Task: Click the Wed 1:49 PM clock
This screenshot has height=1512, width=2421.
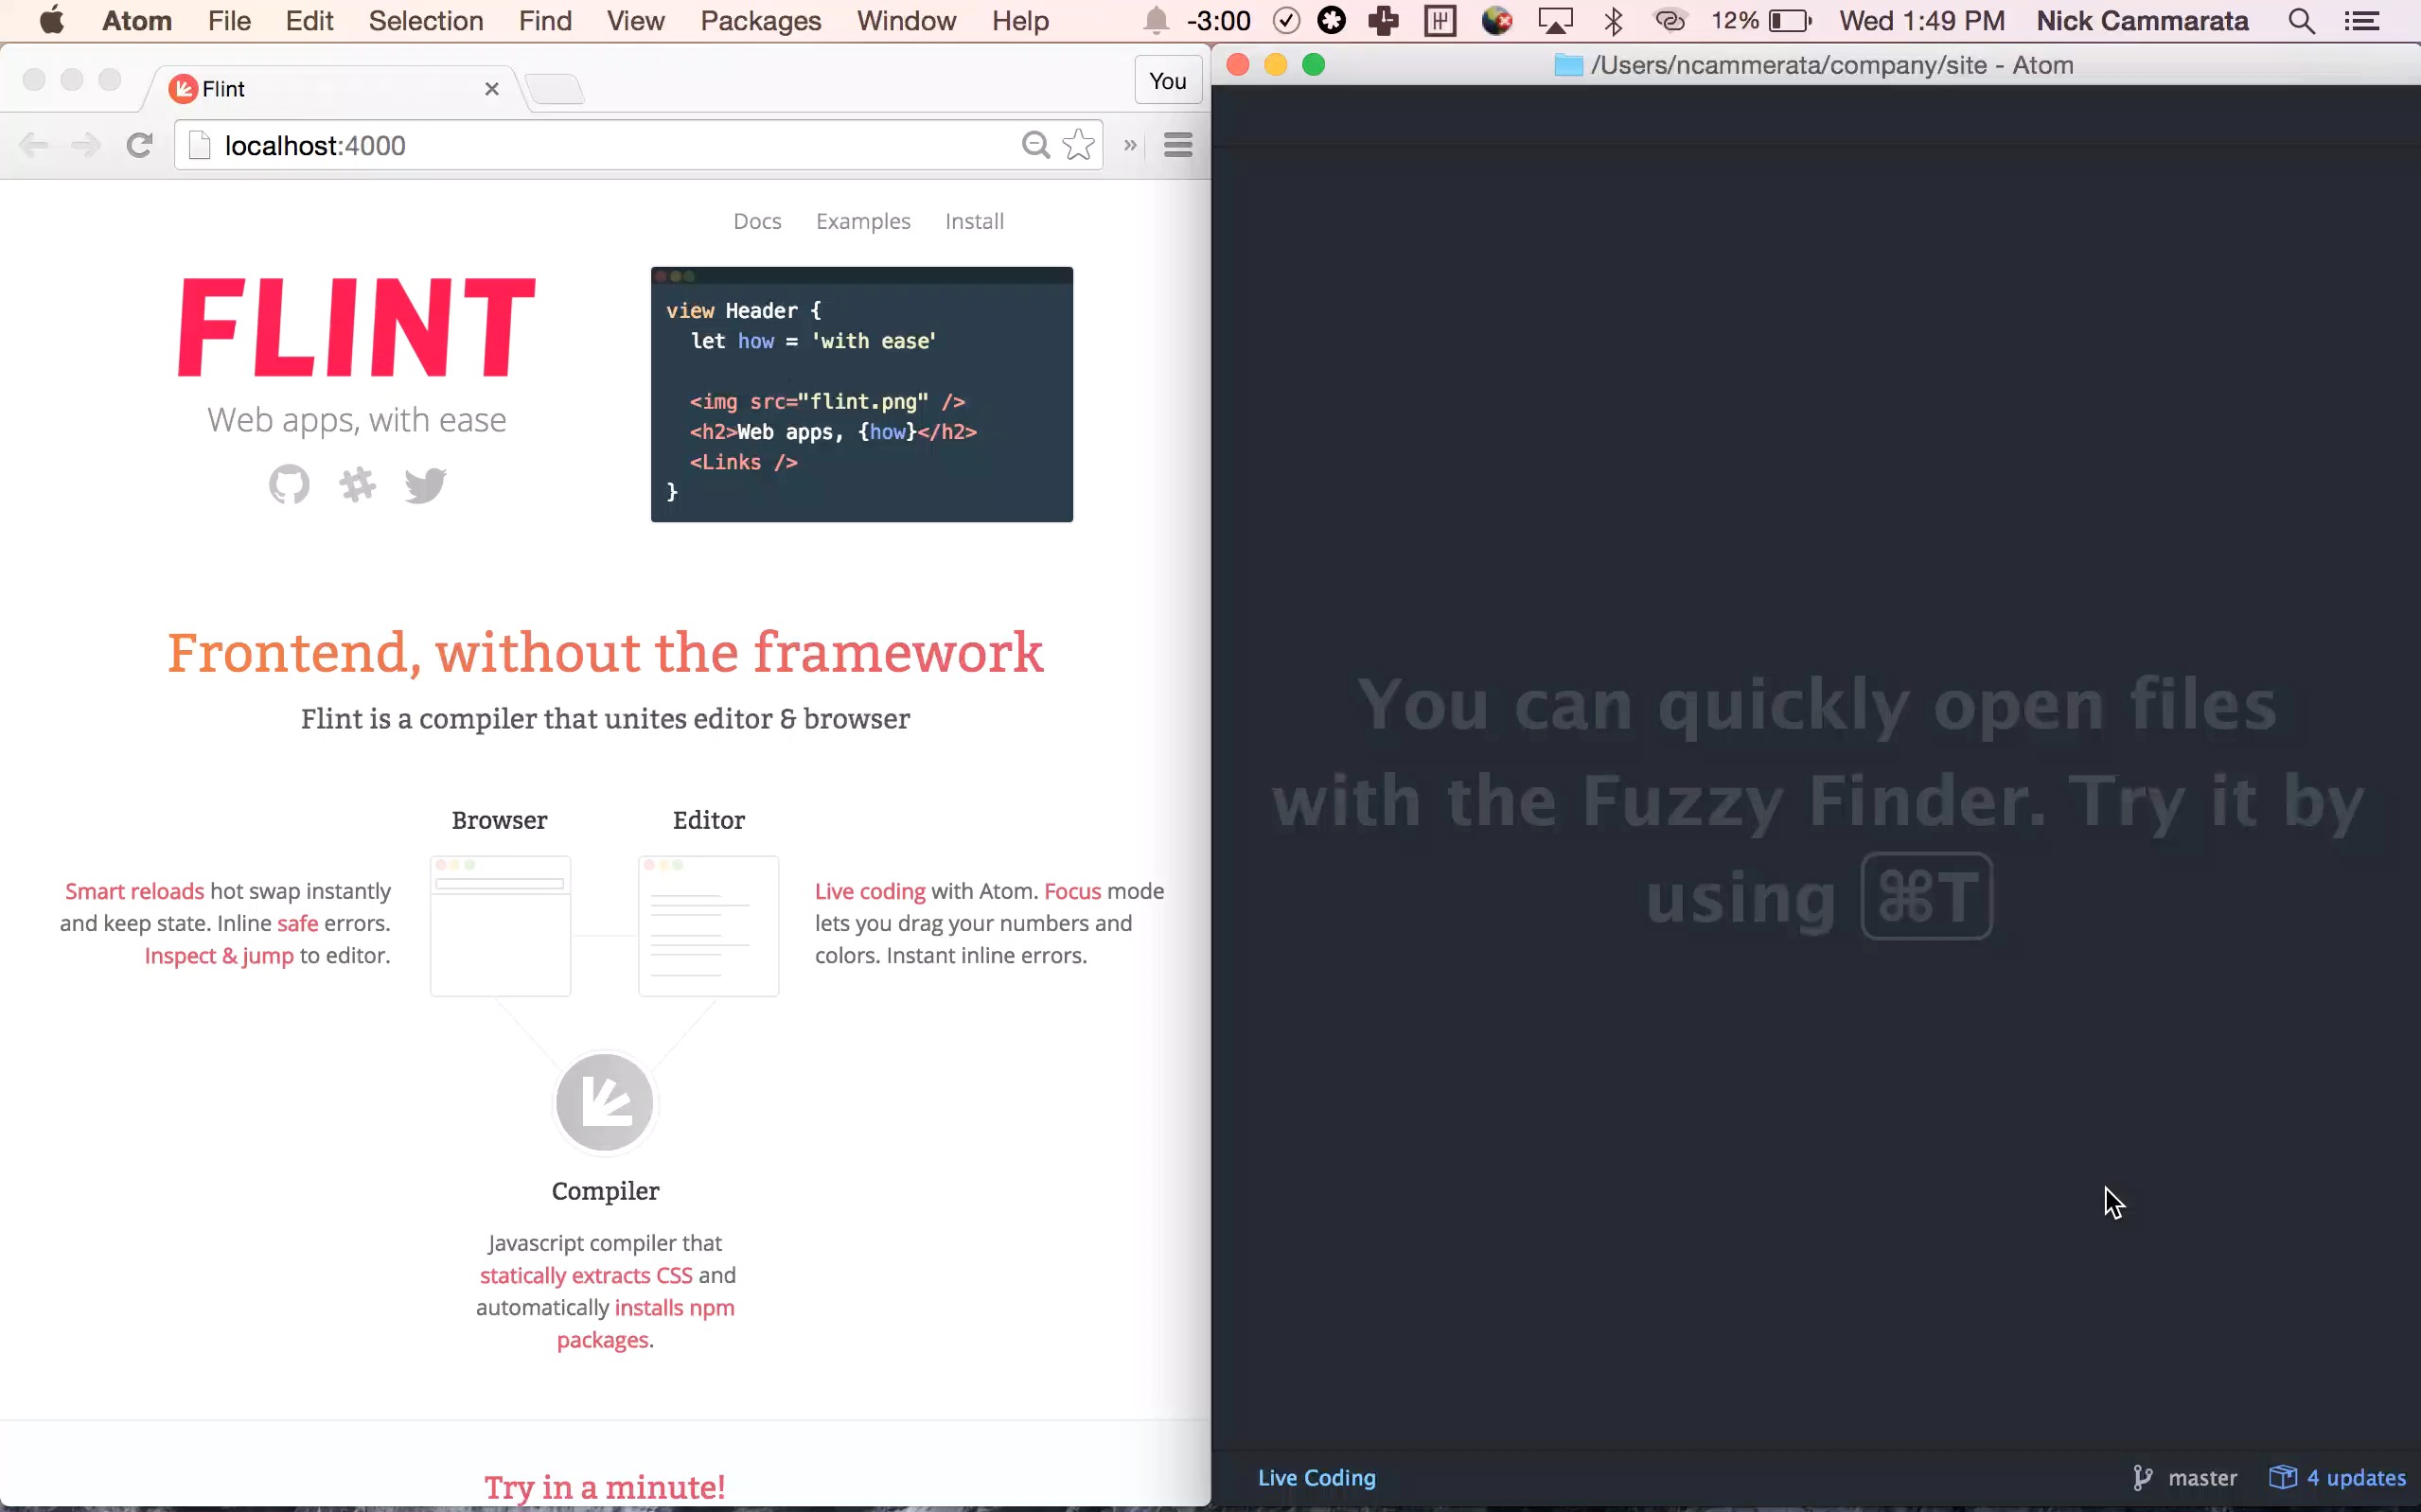Action: [1921, 20]
